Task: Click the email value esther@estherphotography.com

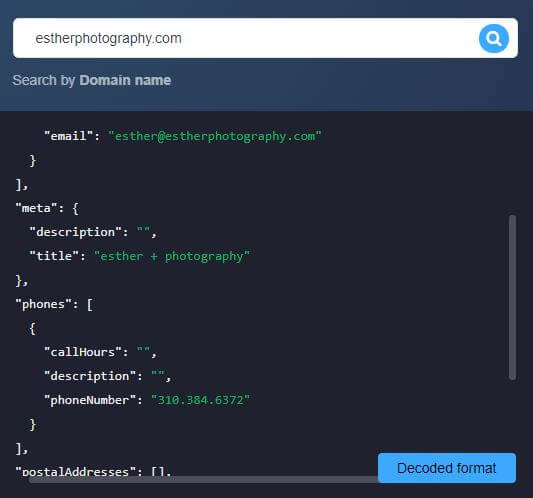Action: 214,136
